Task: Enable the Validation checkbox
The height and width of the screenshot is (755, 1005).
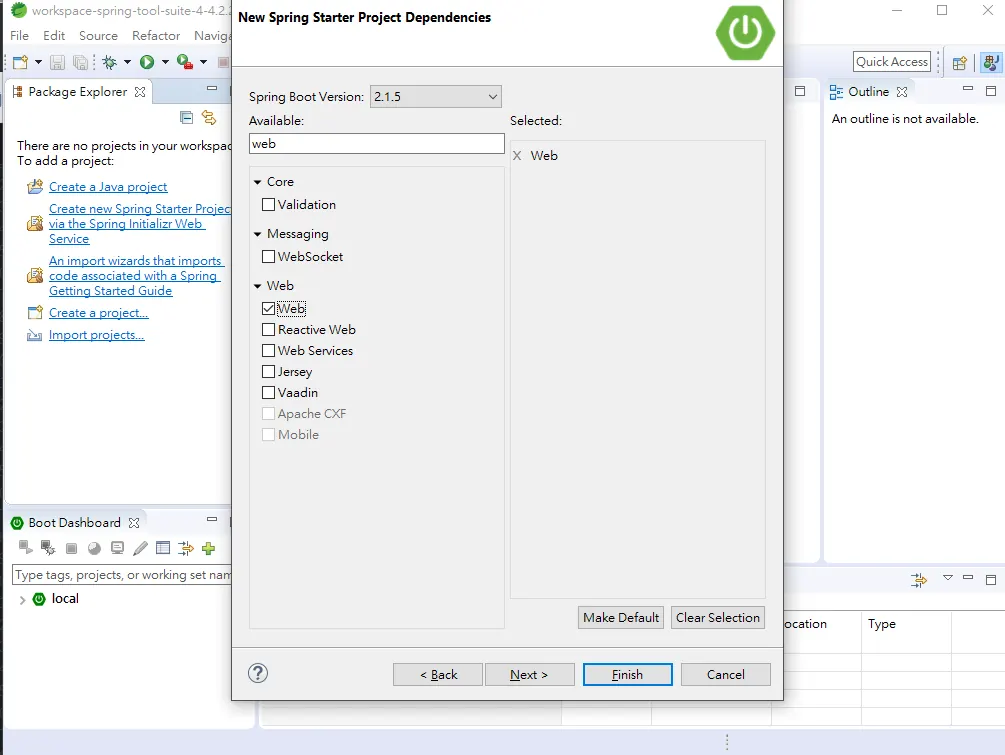Action: [x=269, y=204]
